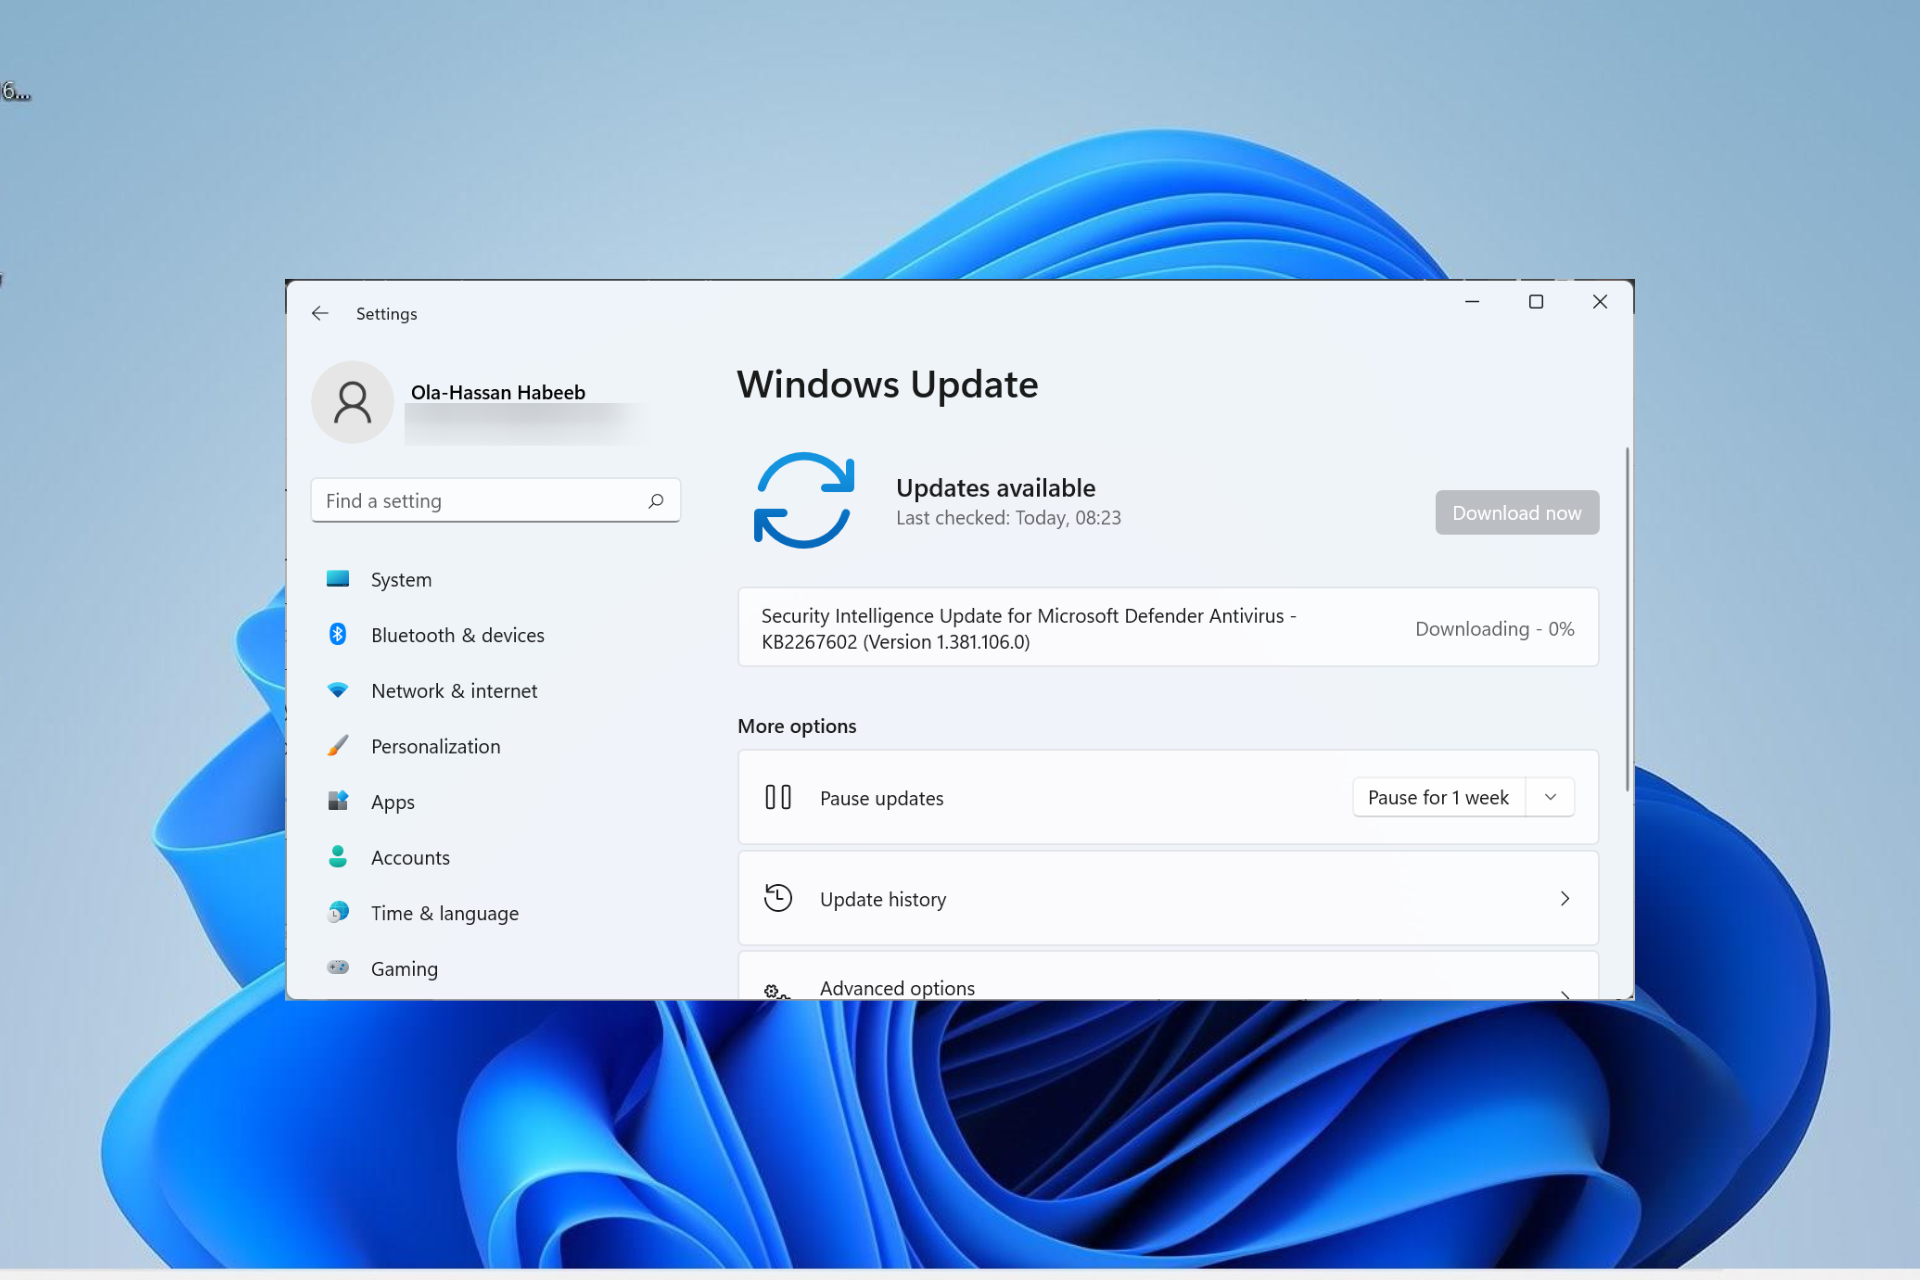Click Downloading now progress indicator
1920x1280 pixels.
coord(1493,627)
